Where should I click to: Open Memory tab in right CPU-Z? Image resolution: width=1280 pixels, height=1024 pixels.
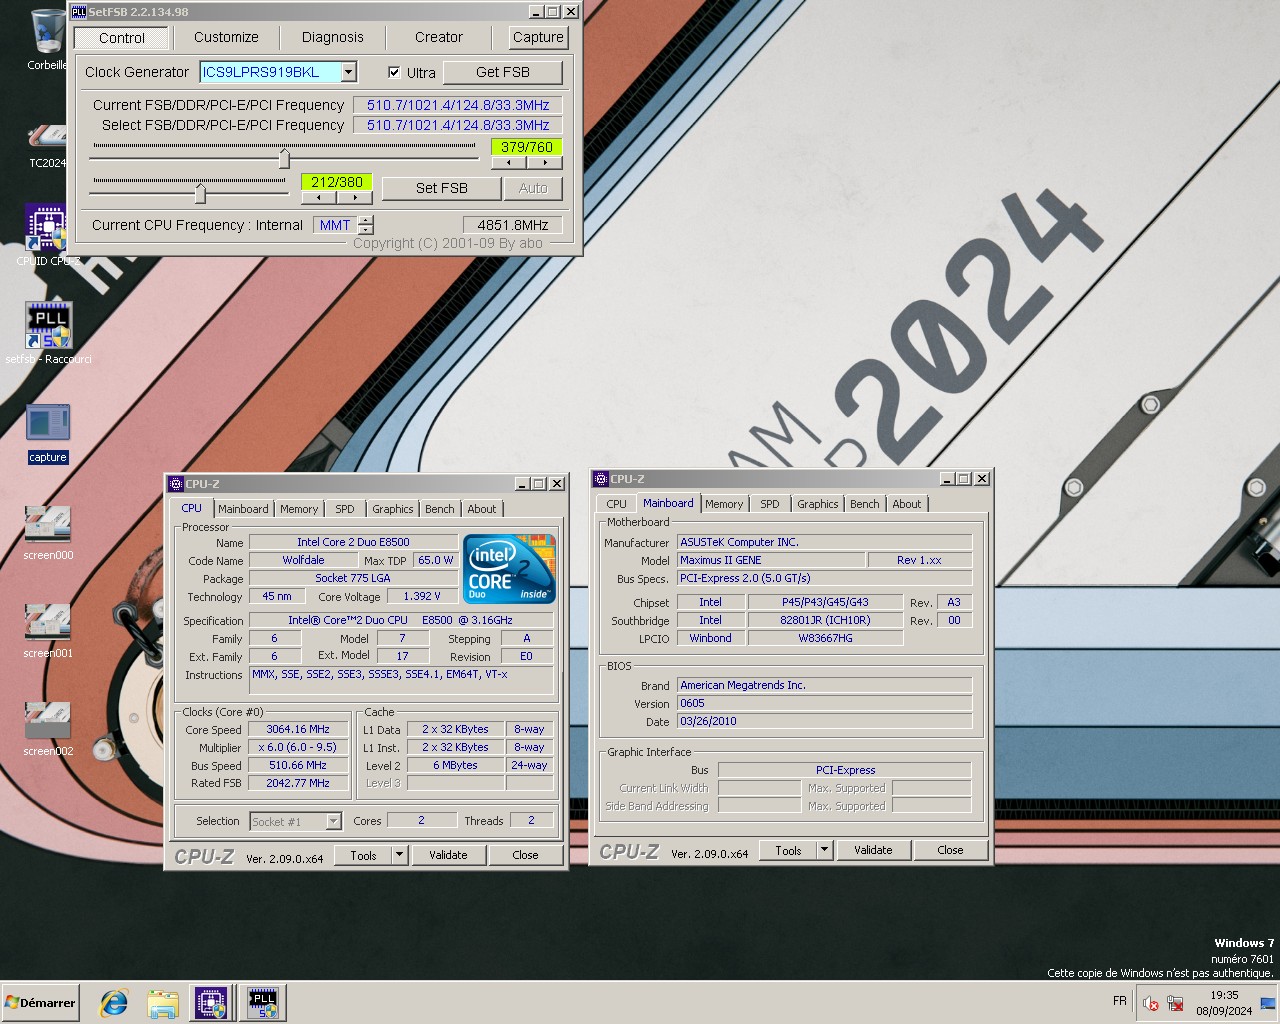coord(724,504)
